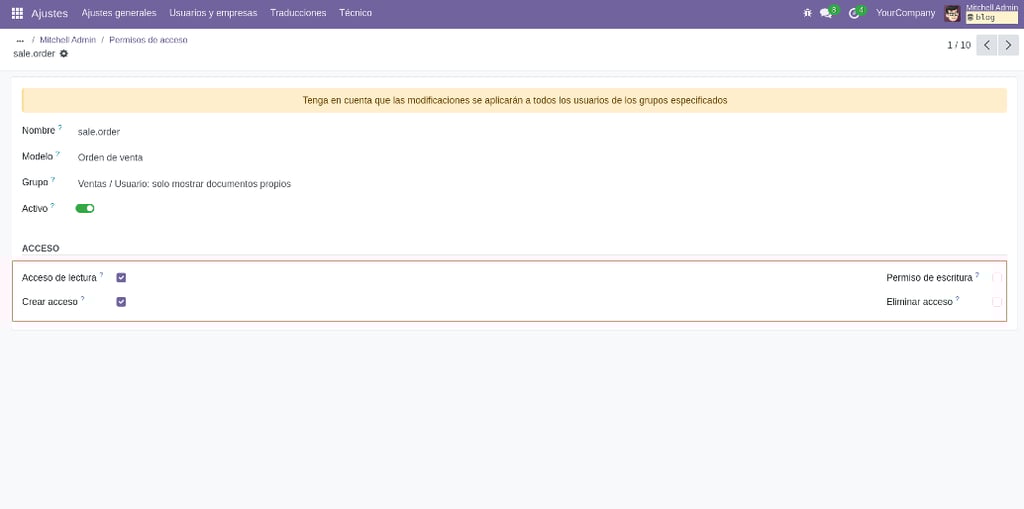Screen dimensions: 1024x509
Task: Go to Permisos de acceso breadcrumb
Action: pos(148,40)
